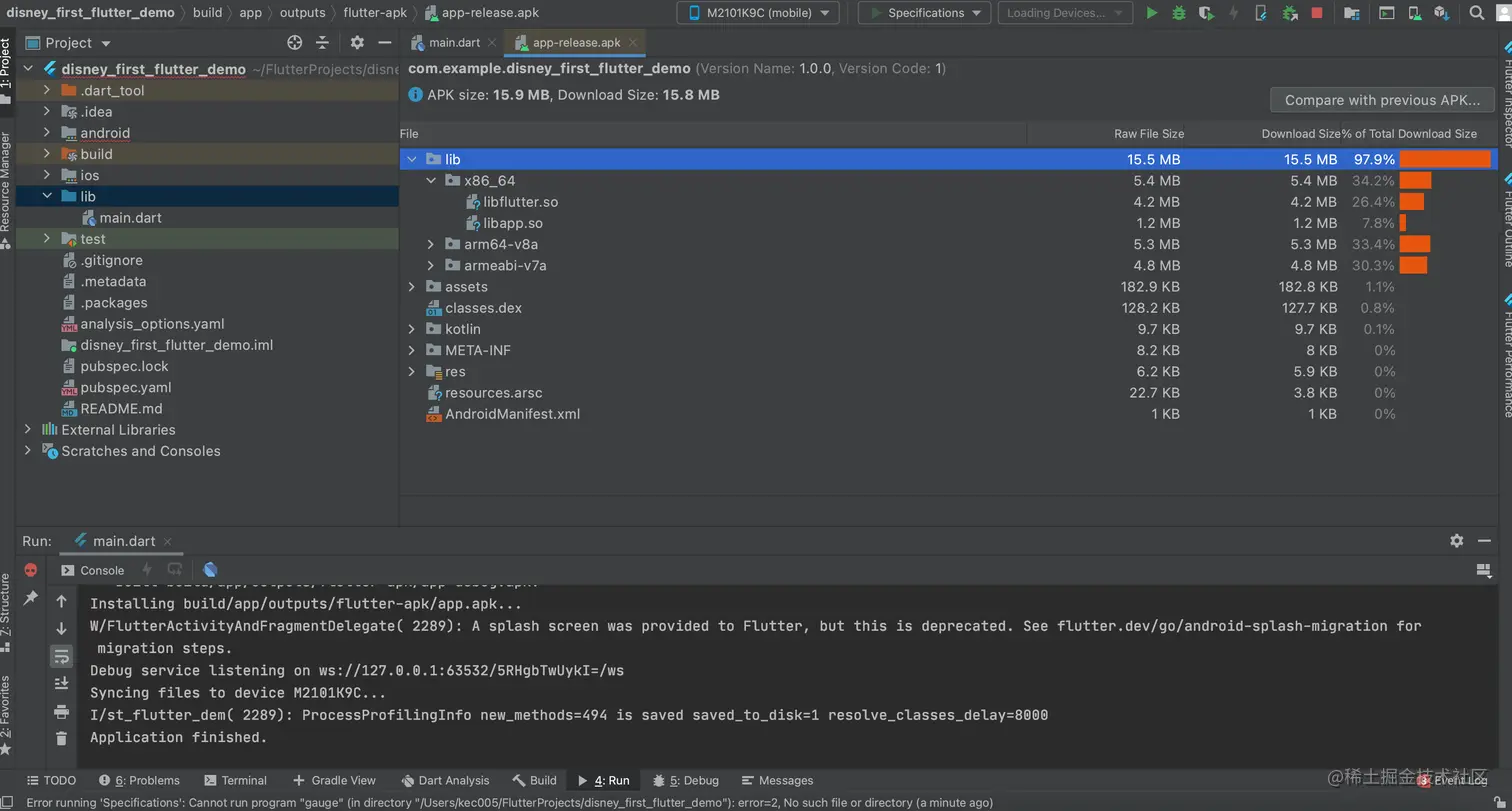
Task: Open Run panel settings gear
Action: point(1456,541)
